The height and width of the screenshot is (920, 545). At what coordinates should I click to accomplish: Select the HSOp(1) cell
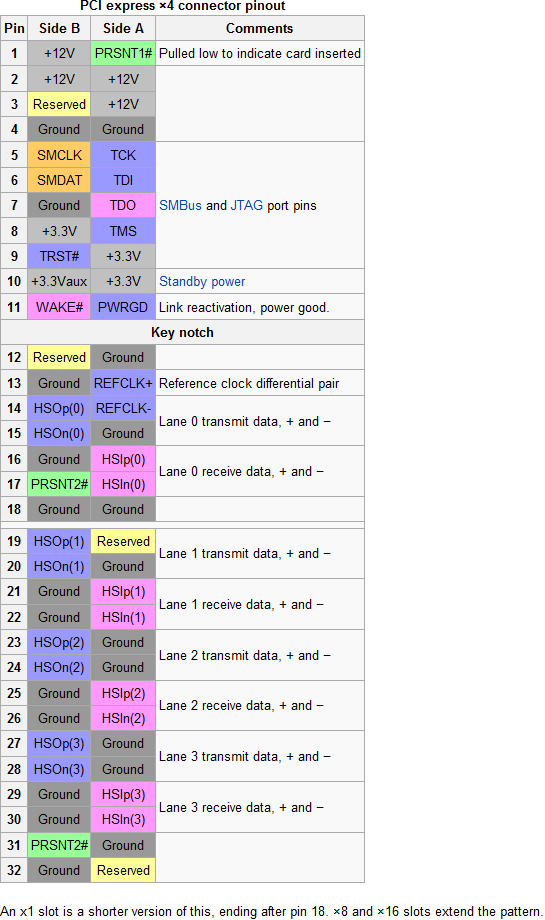(x=59, y=542)
